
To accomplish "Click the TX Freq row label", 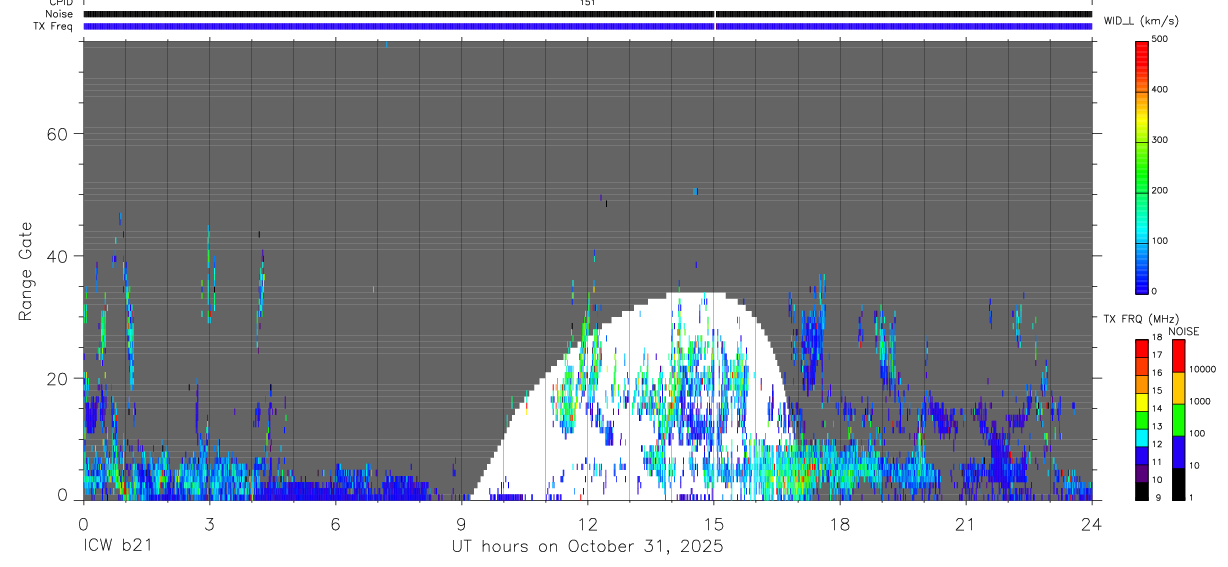I will point(53,26).
